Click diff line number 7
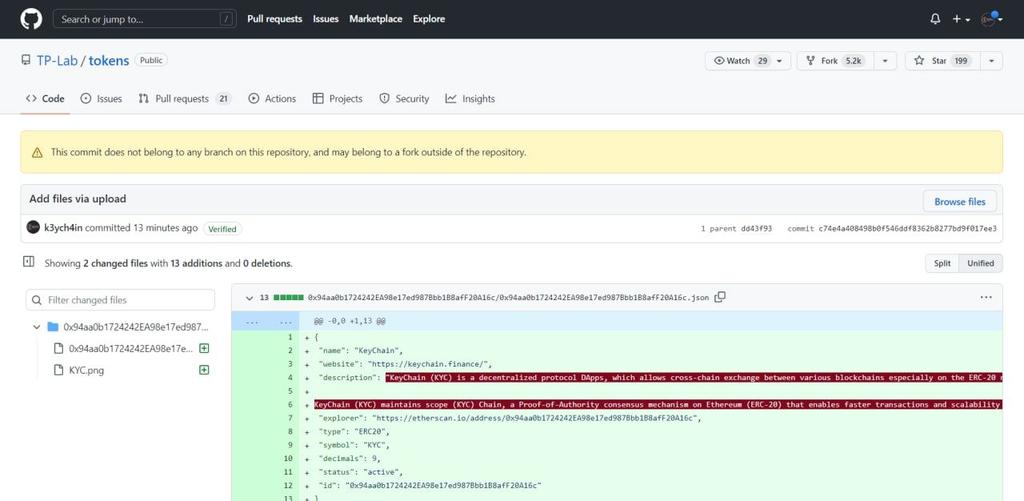 [290, 418]
